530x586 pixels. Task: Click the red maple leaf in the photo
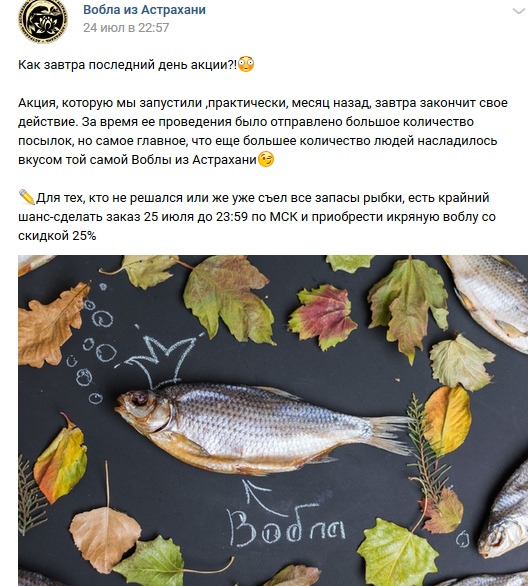click(322, 316)
